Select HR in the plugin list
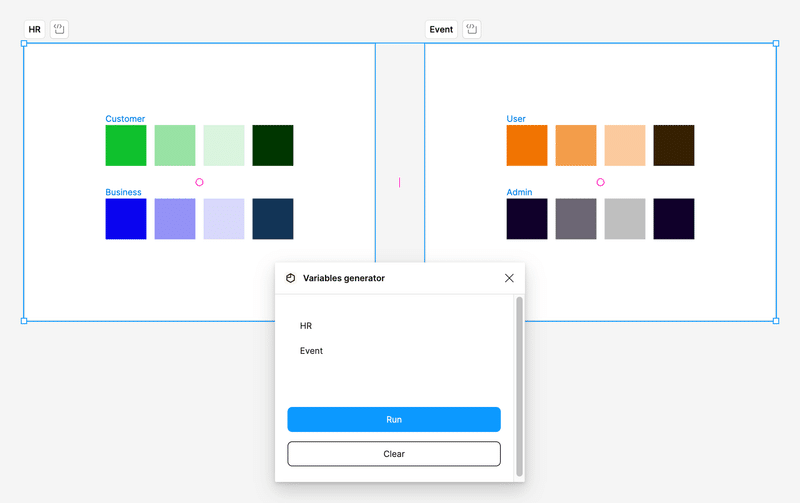Screen dimensions: 800x503 [x=306, y=325]
